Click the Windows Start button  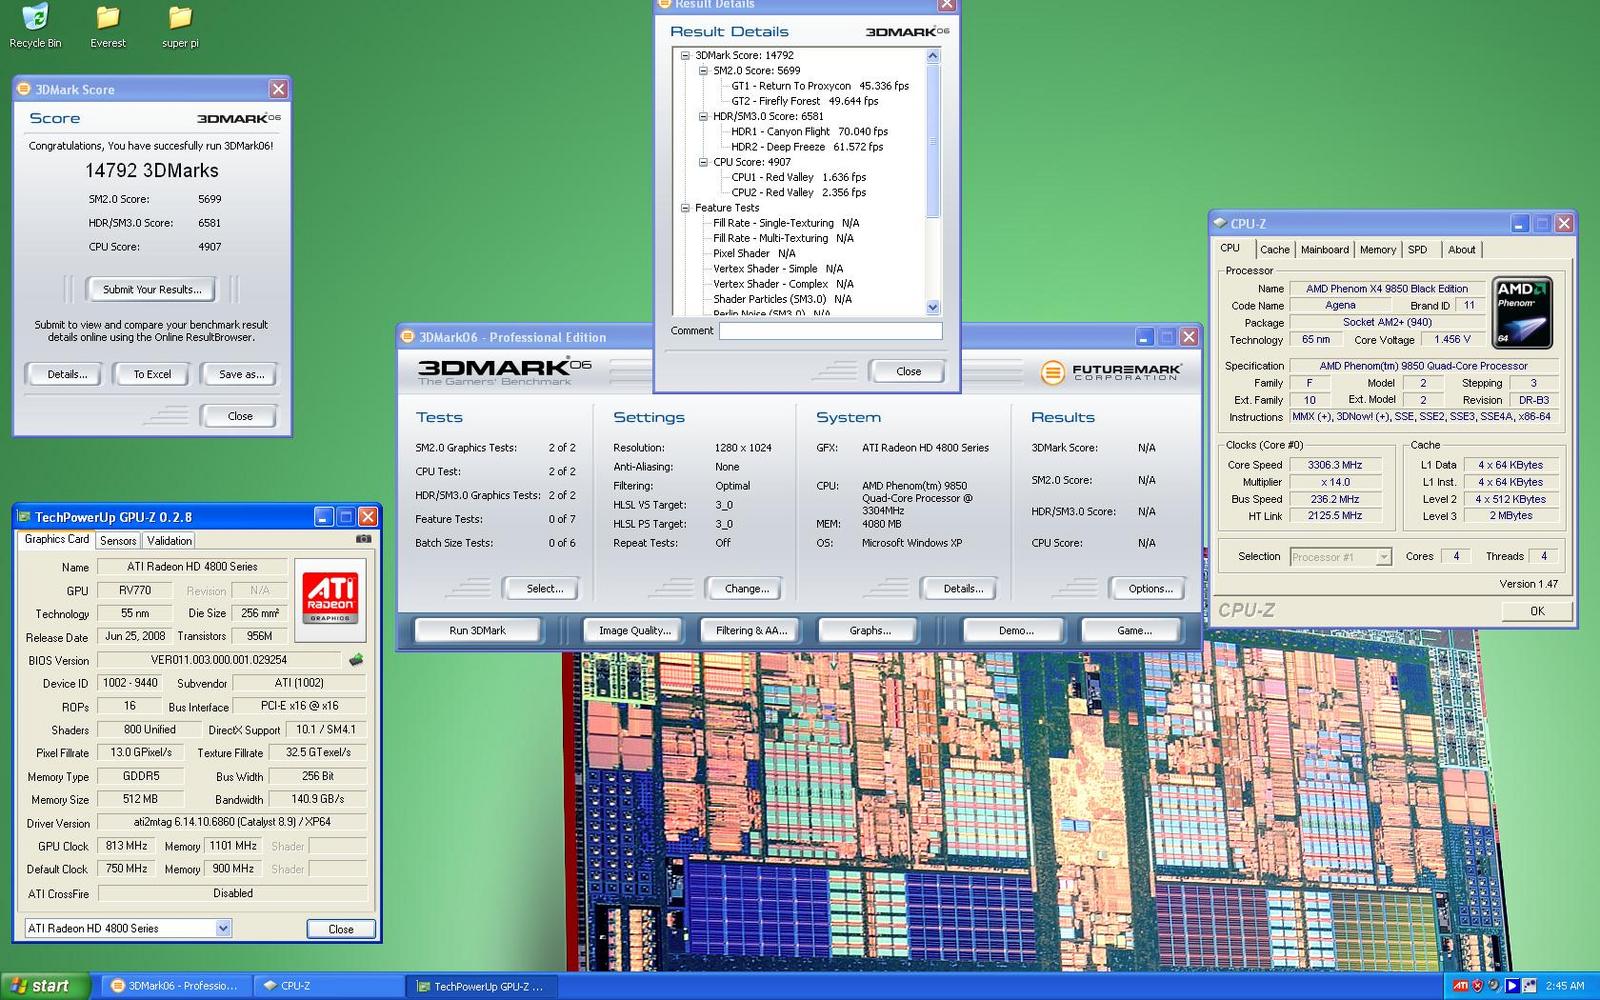coord(45,986)
